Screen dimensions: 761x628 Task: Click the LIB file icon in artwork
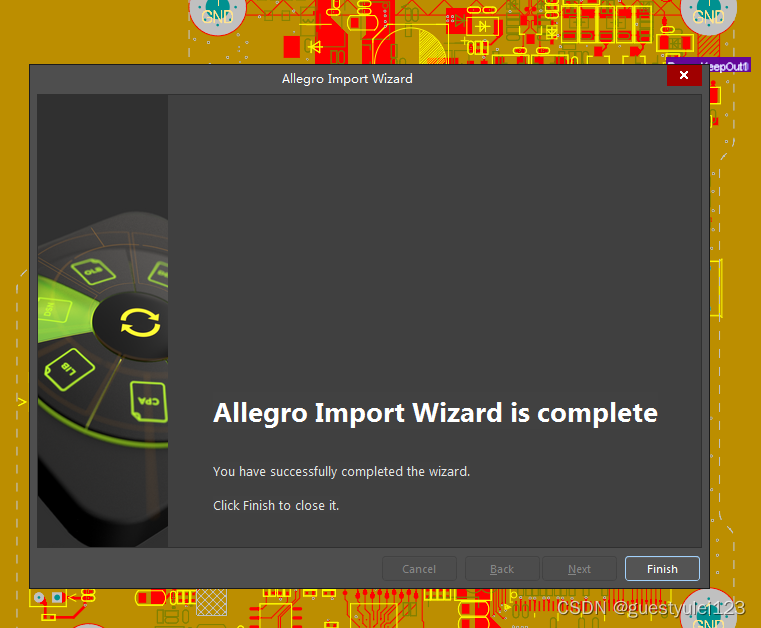point(69,369)
